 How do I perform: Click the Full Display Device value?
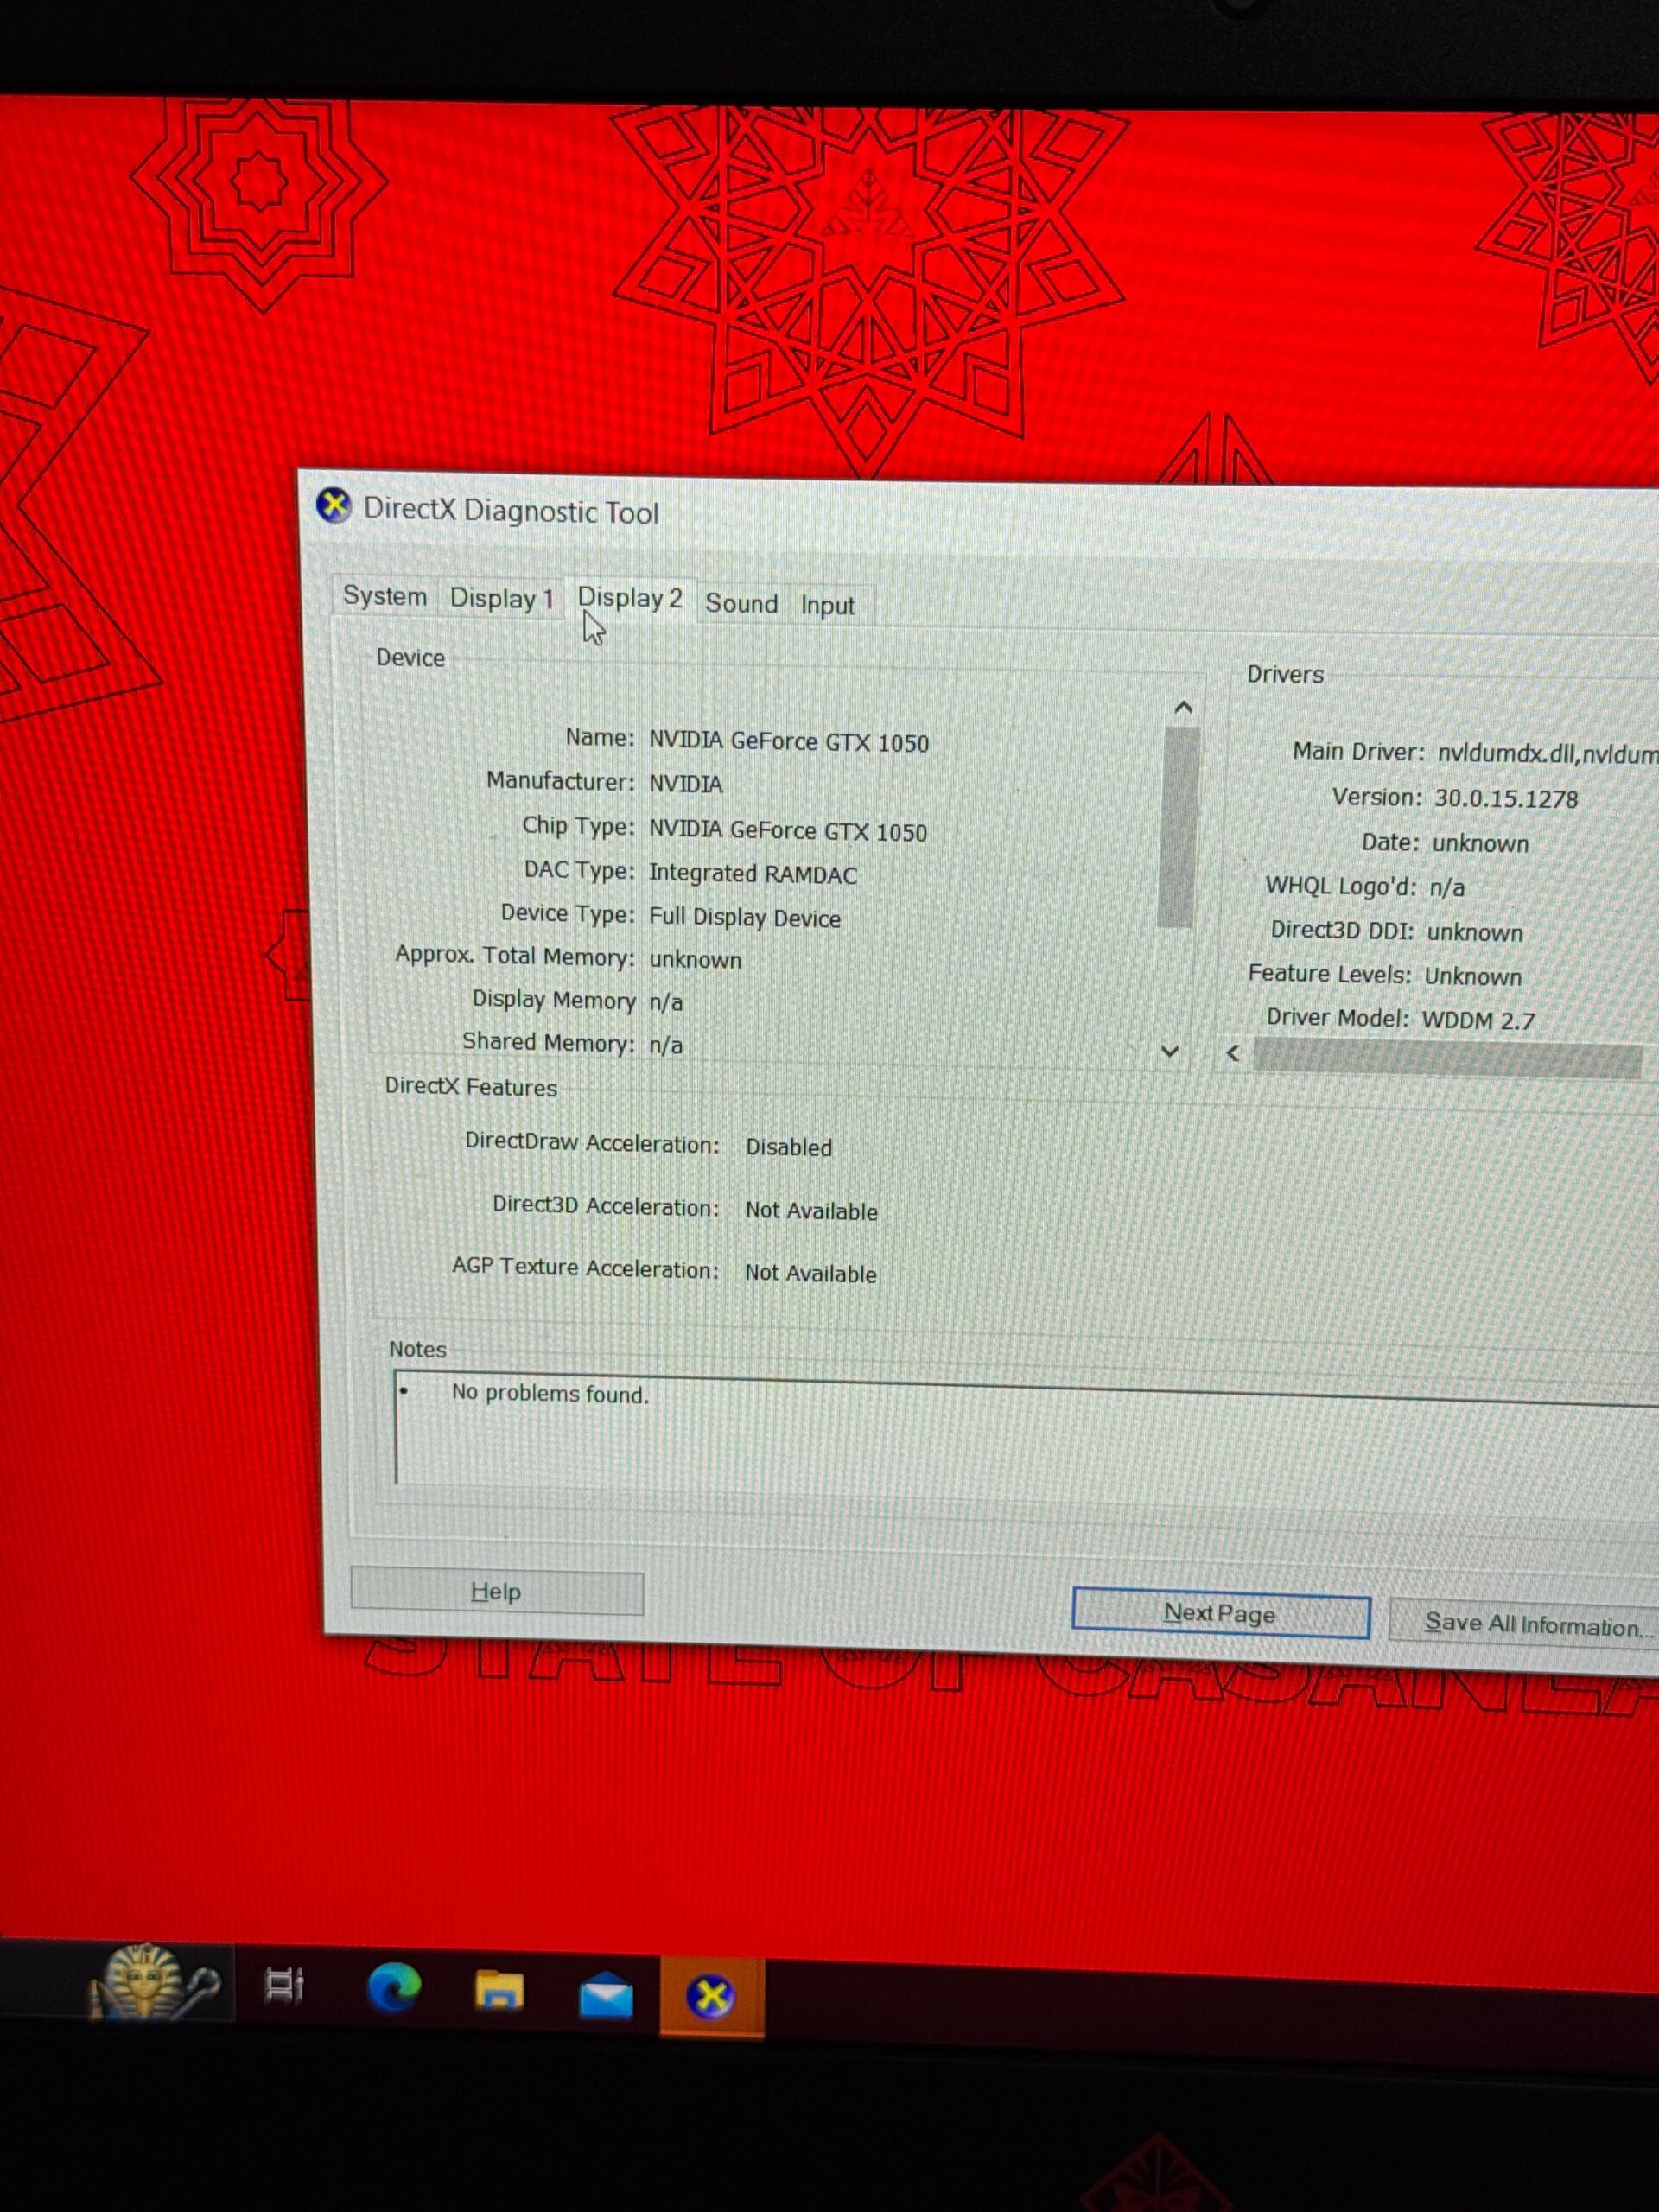point(745,918)
